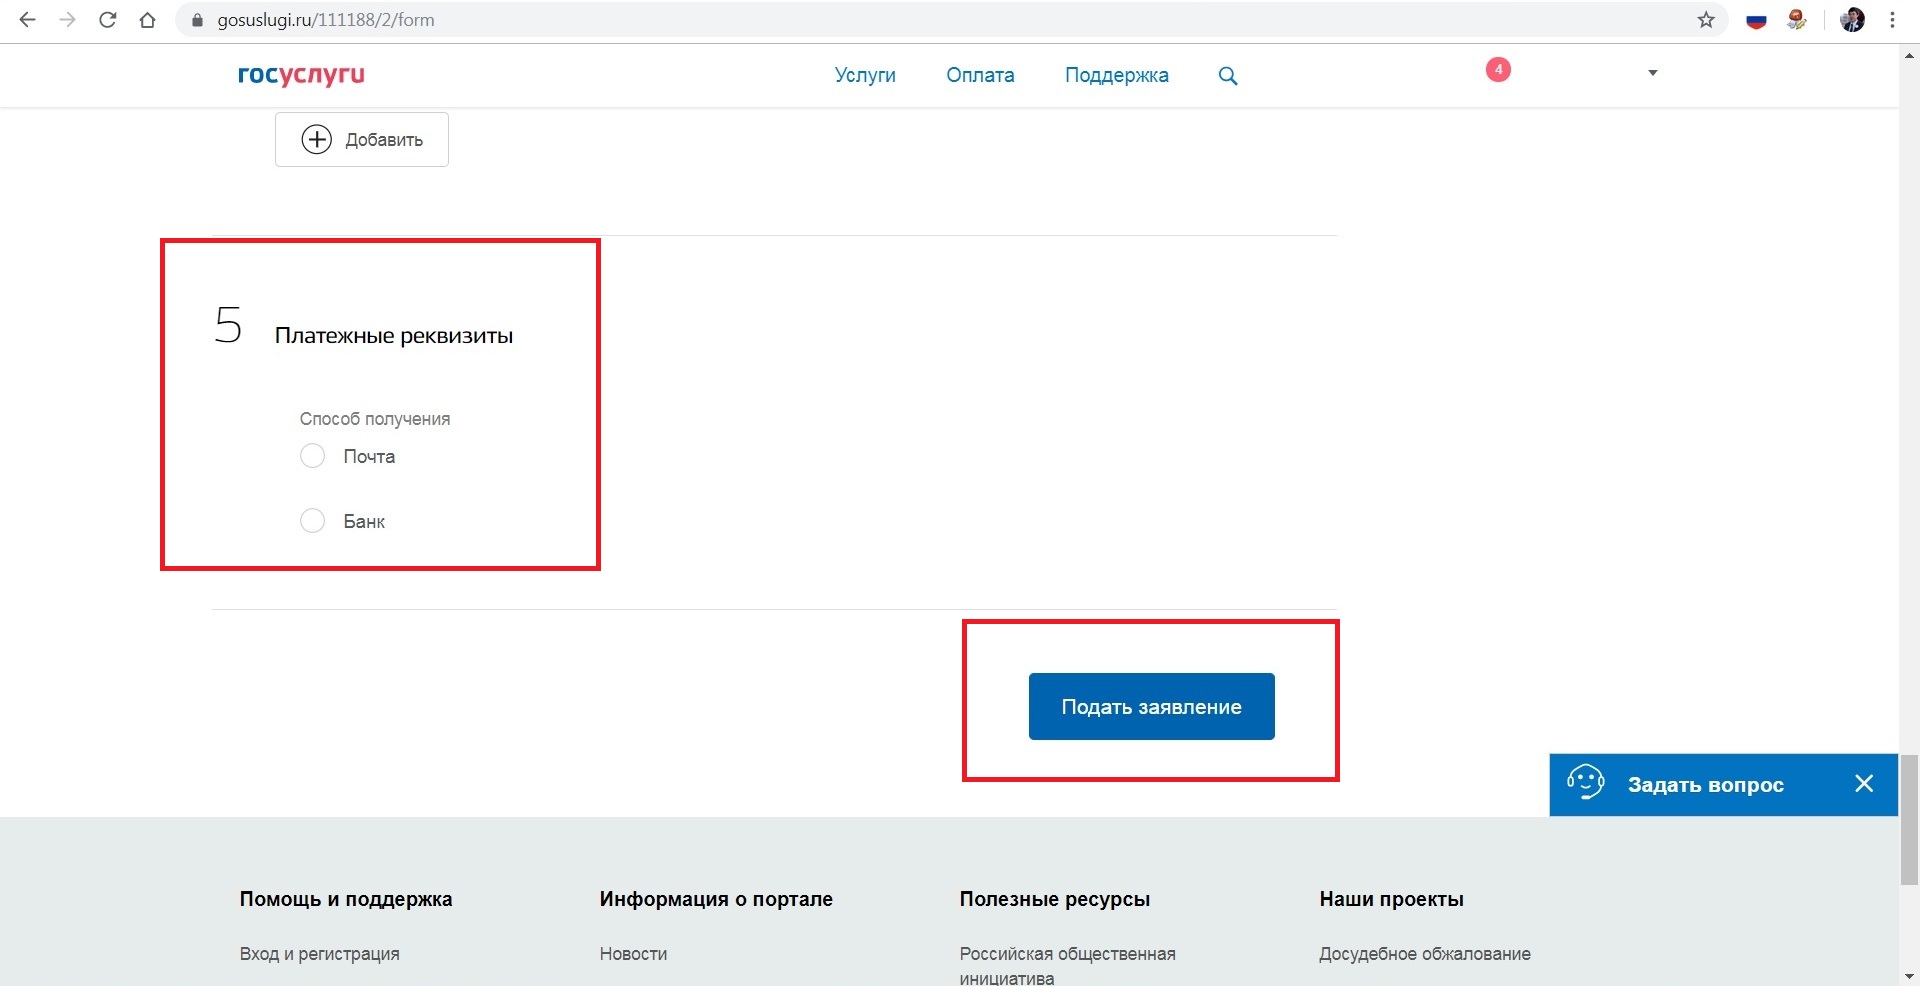This screenshot has width=1920, height=986.
Task: Click the Gosuslugi logo
Action: [x=301, y=75]
